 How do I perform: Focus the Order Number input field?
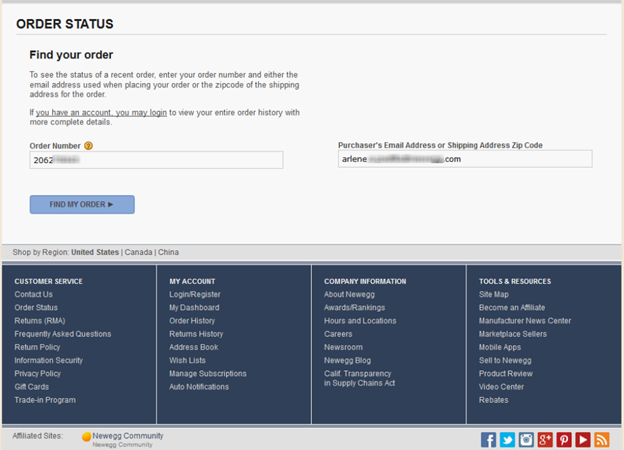tap(156, 160)
